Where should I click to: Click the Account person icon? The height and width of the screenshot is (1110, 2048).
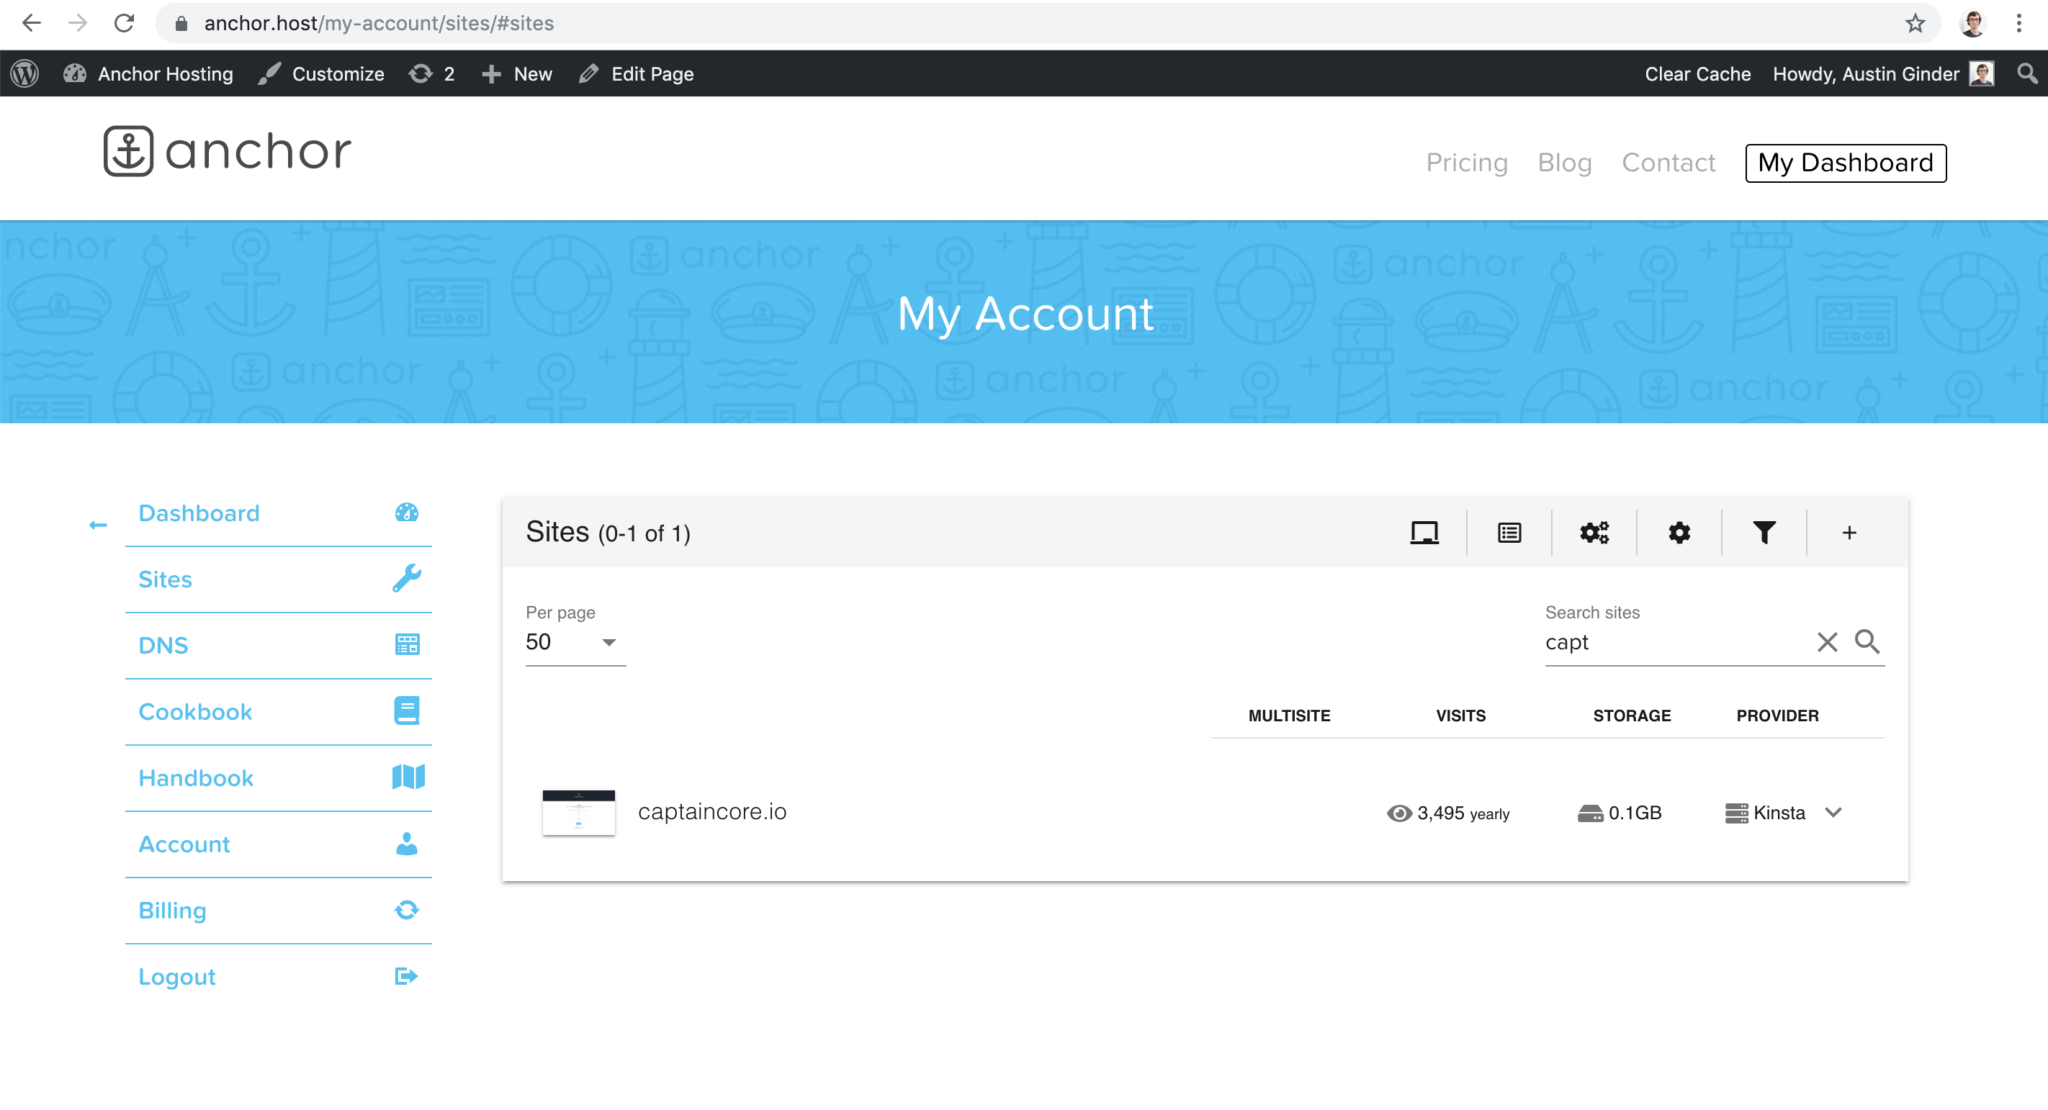[x=407, y=843]
